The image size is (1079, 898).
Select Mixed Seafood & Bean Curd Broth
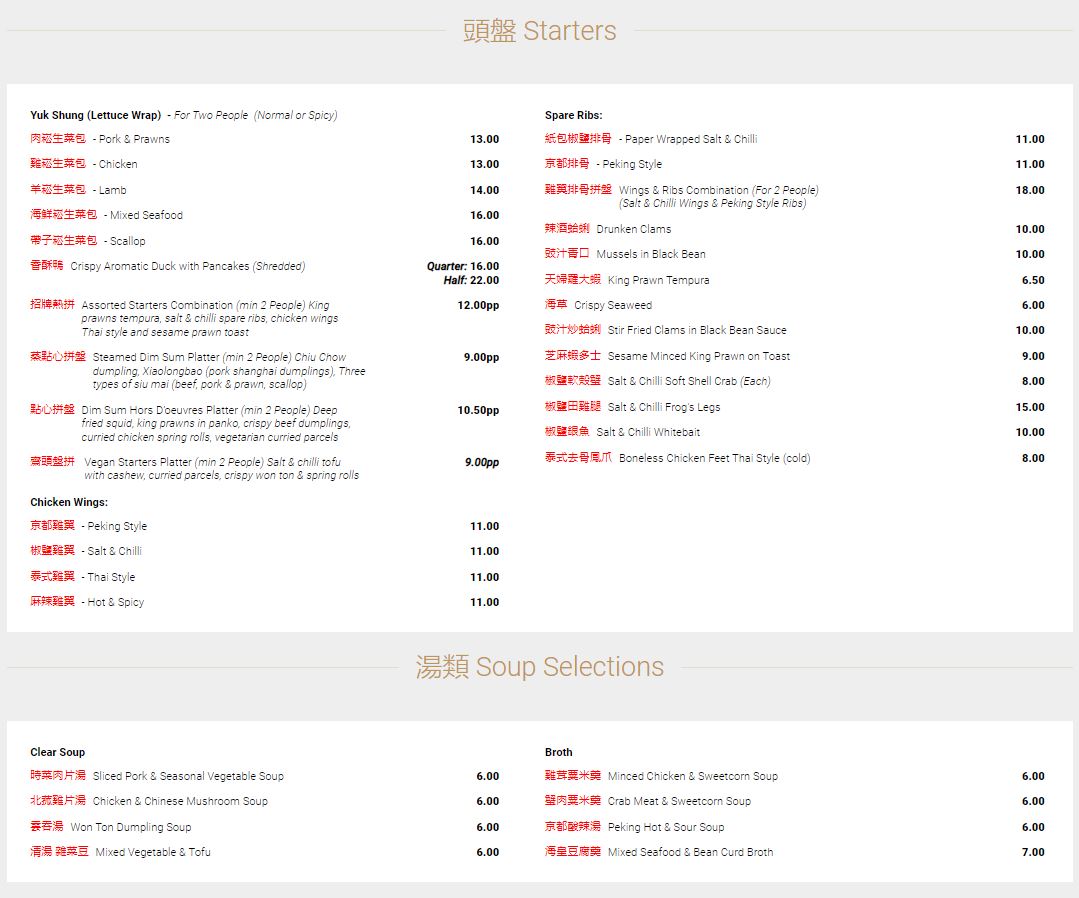tap(690, 852)
